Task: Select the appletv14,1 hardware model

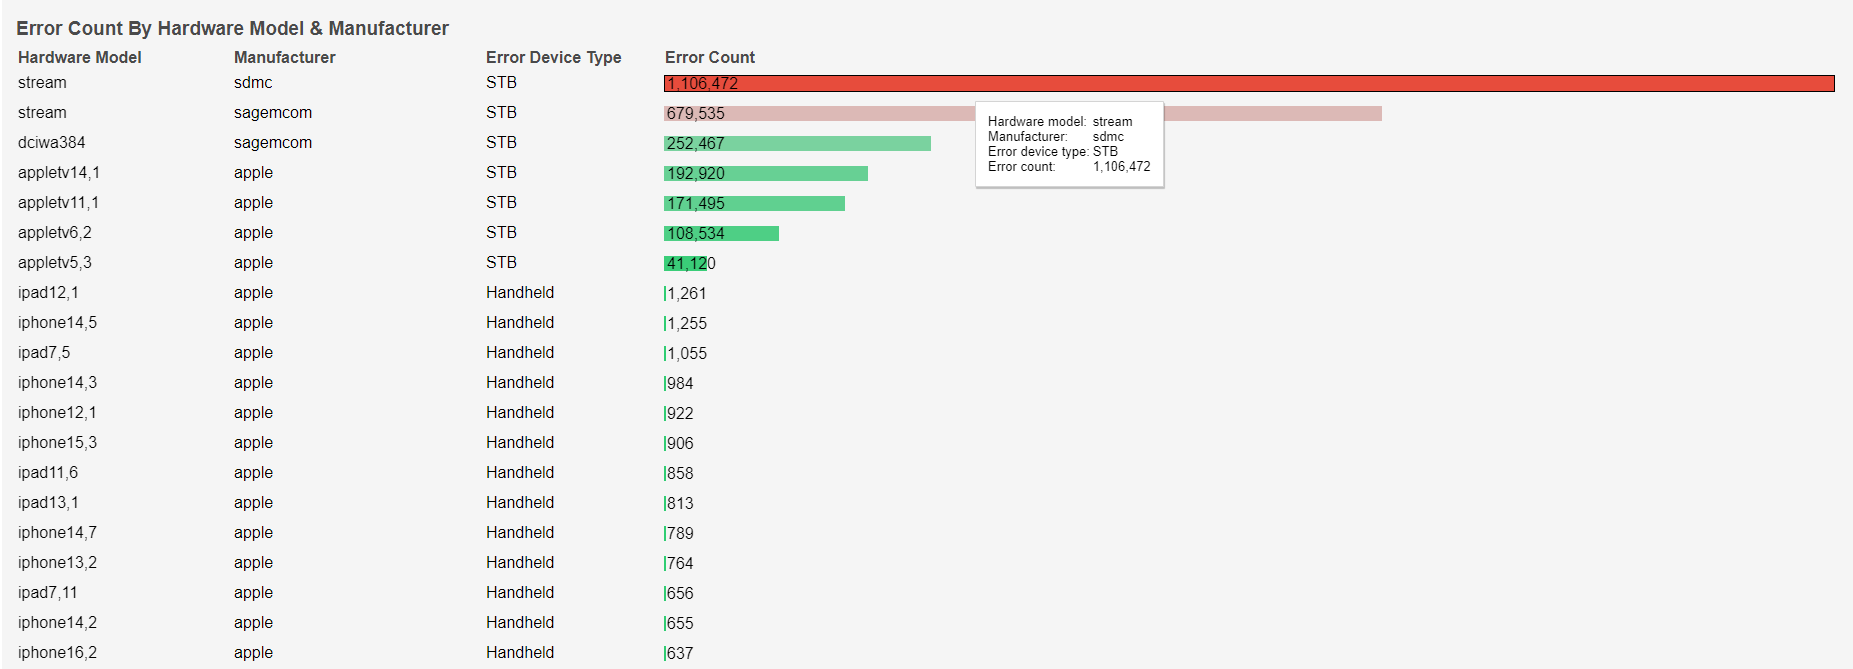Action: (x=59, y=173)
